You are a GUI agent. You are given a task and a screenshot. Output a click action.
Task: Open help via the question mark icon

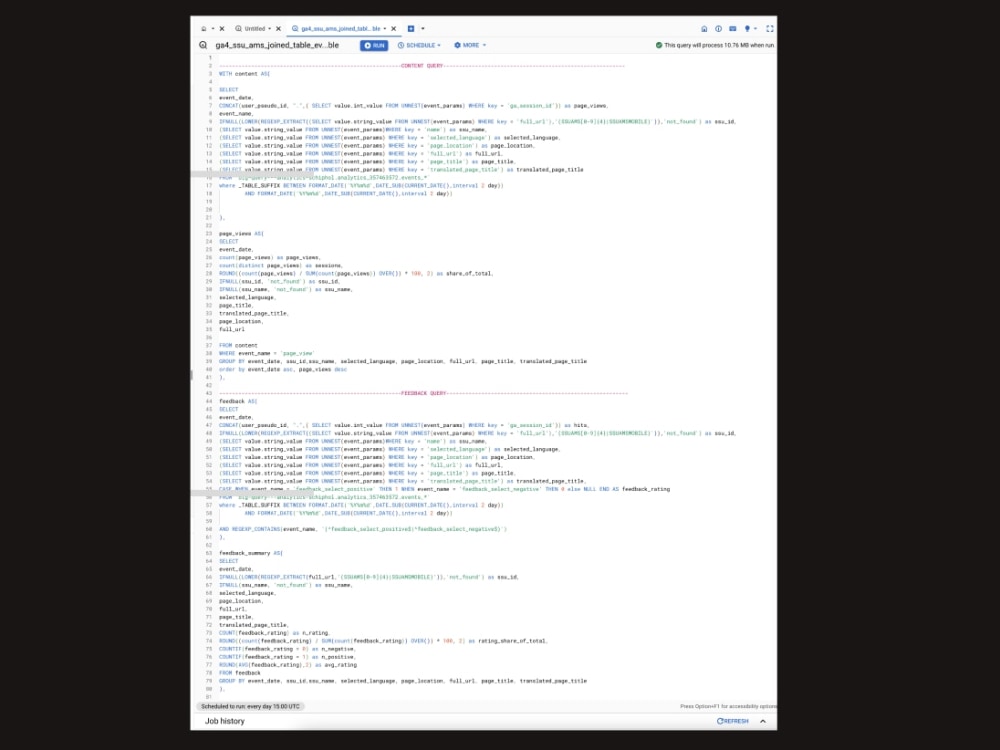pyautogui.click(x=718, y=29)
